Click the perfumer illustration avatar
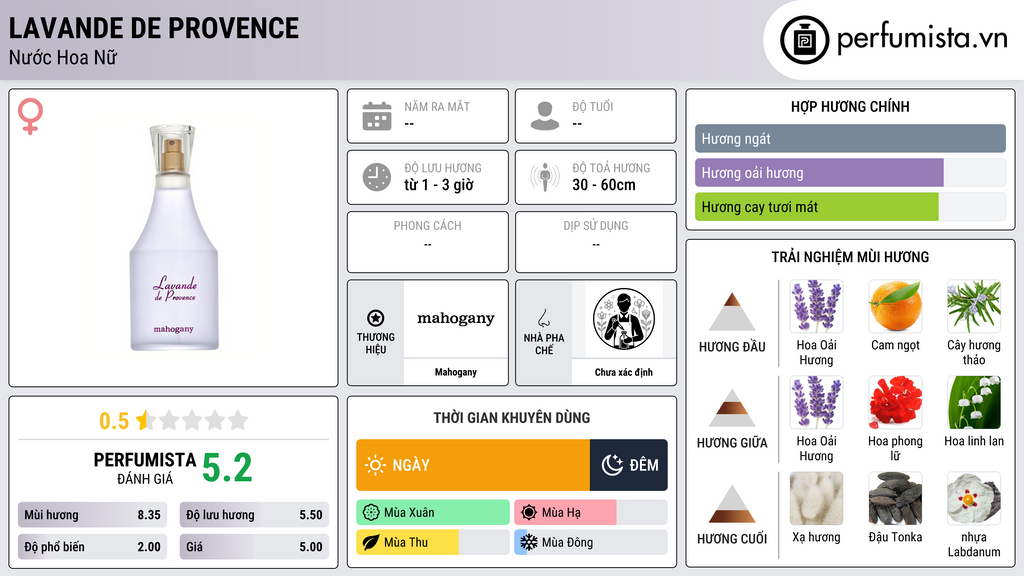The width and height of the screenshot is (1024, 576). pos(624,319)
